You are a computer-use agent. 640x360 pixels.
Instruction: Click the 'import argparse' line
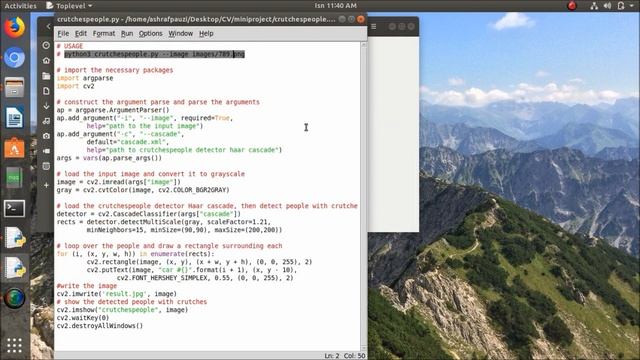[85, 78]
